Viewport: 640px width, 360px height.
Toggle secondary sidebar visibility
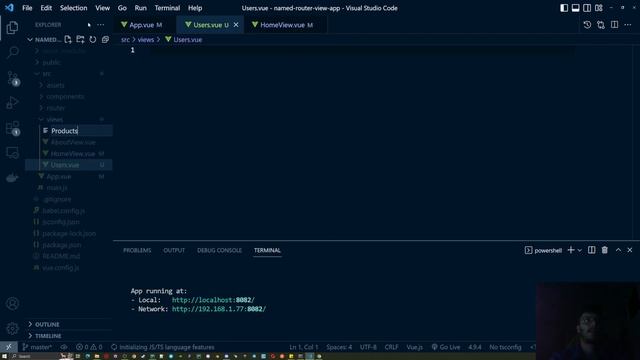tap(587, 8)
